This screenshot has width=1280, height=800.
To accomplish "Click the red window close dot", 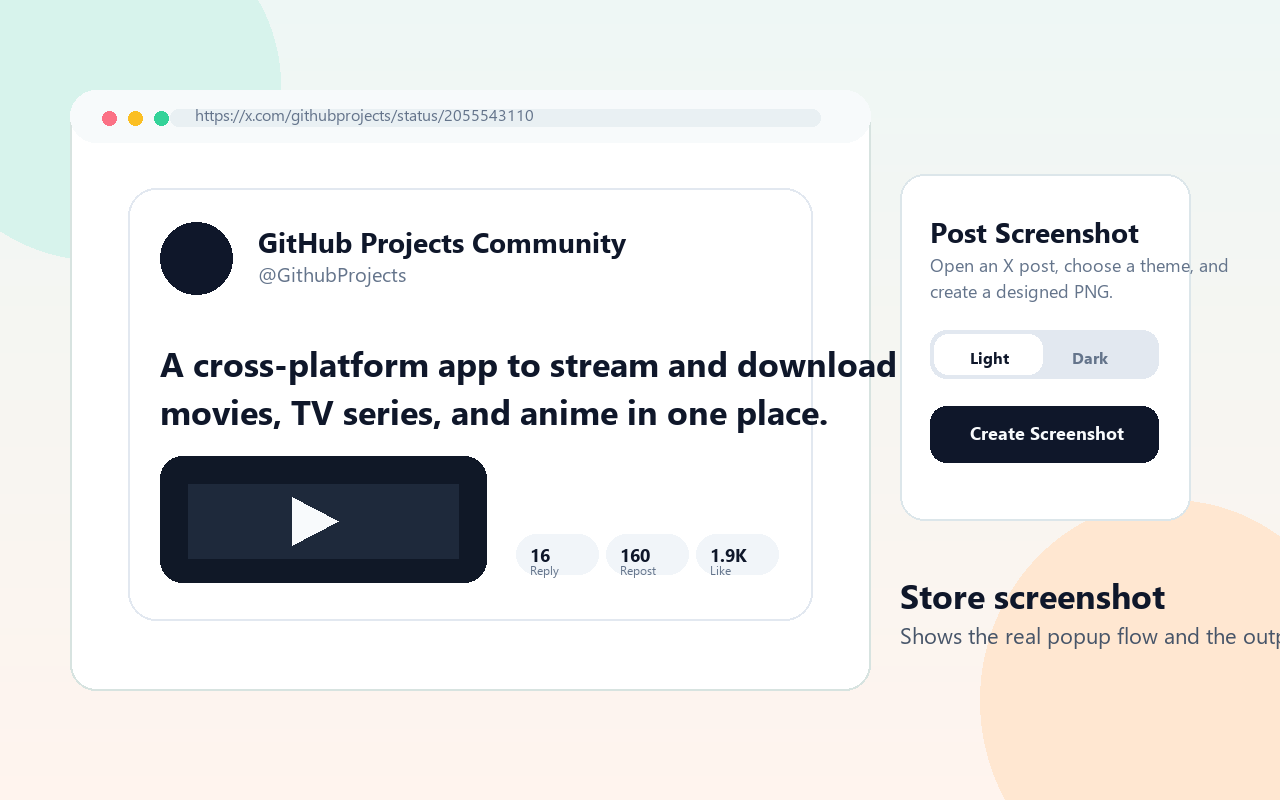I will pyautogui.click(x=110, y=118).
